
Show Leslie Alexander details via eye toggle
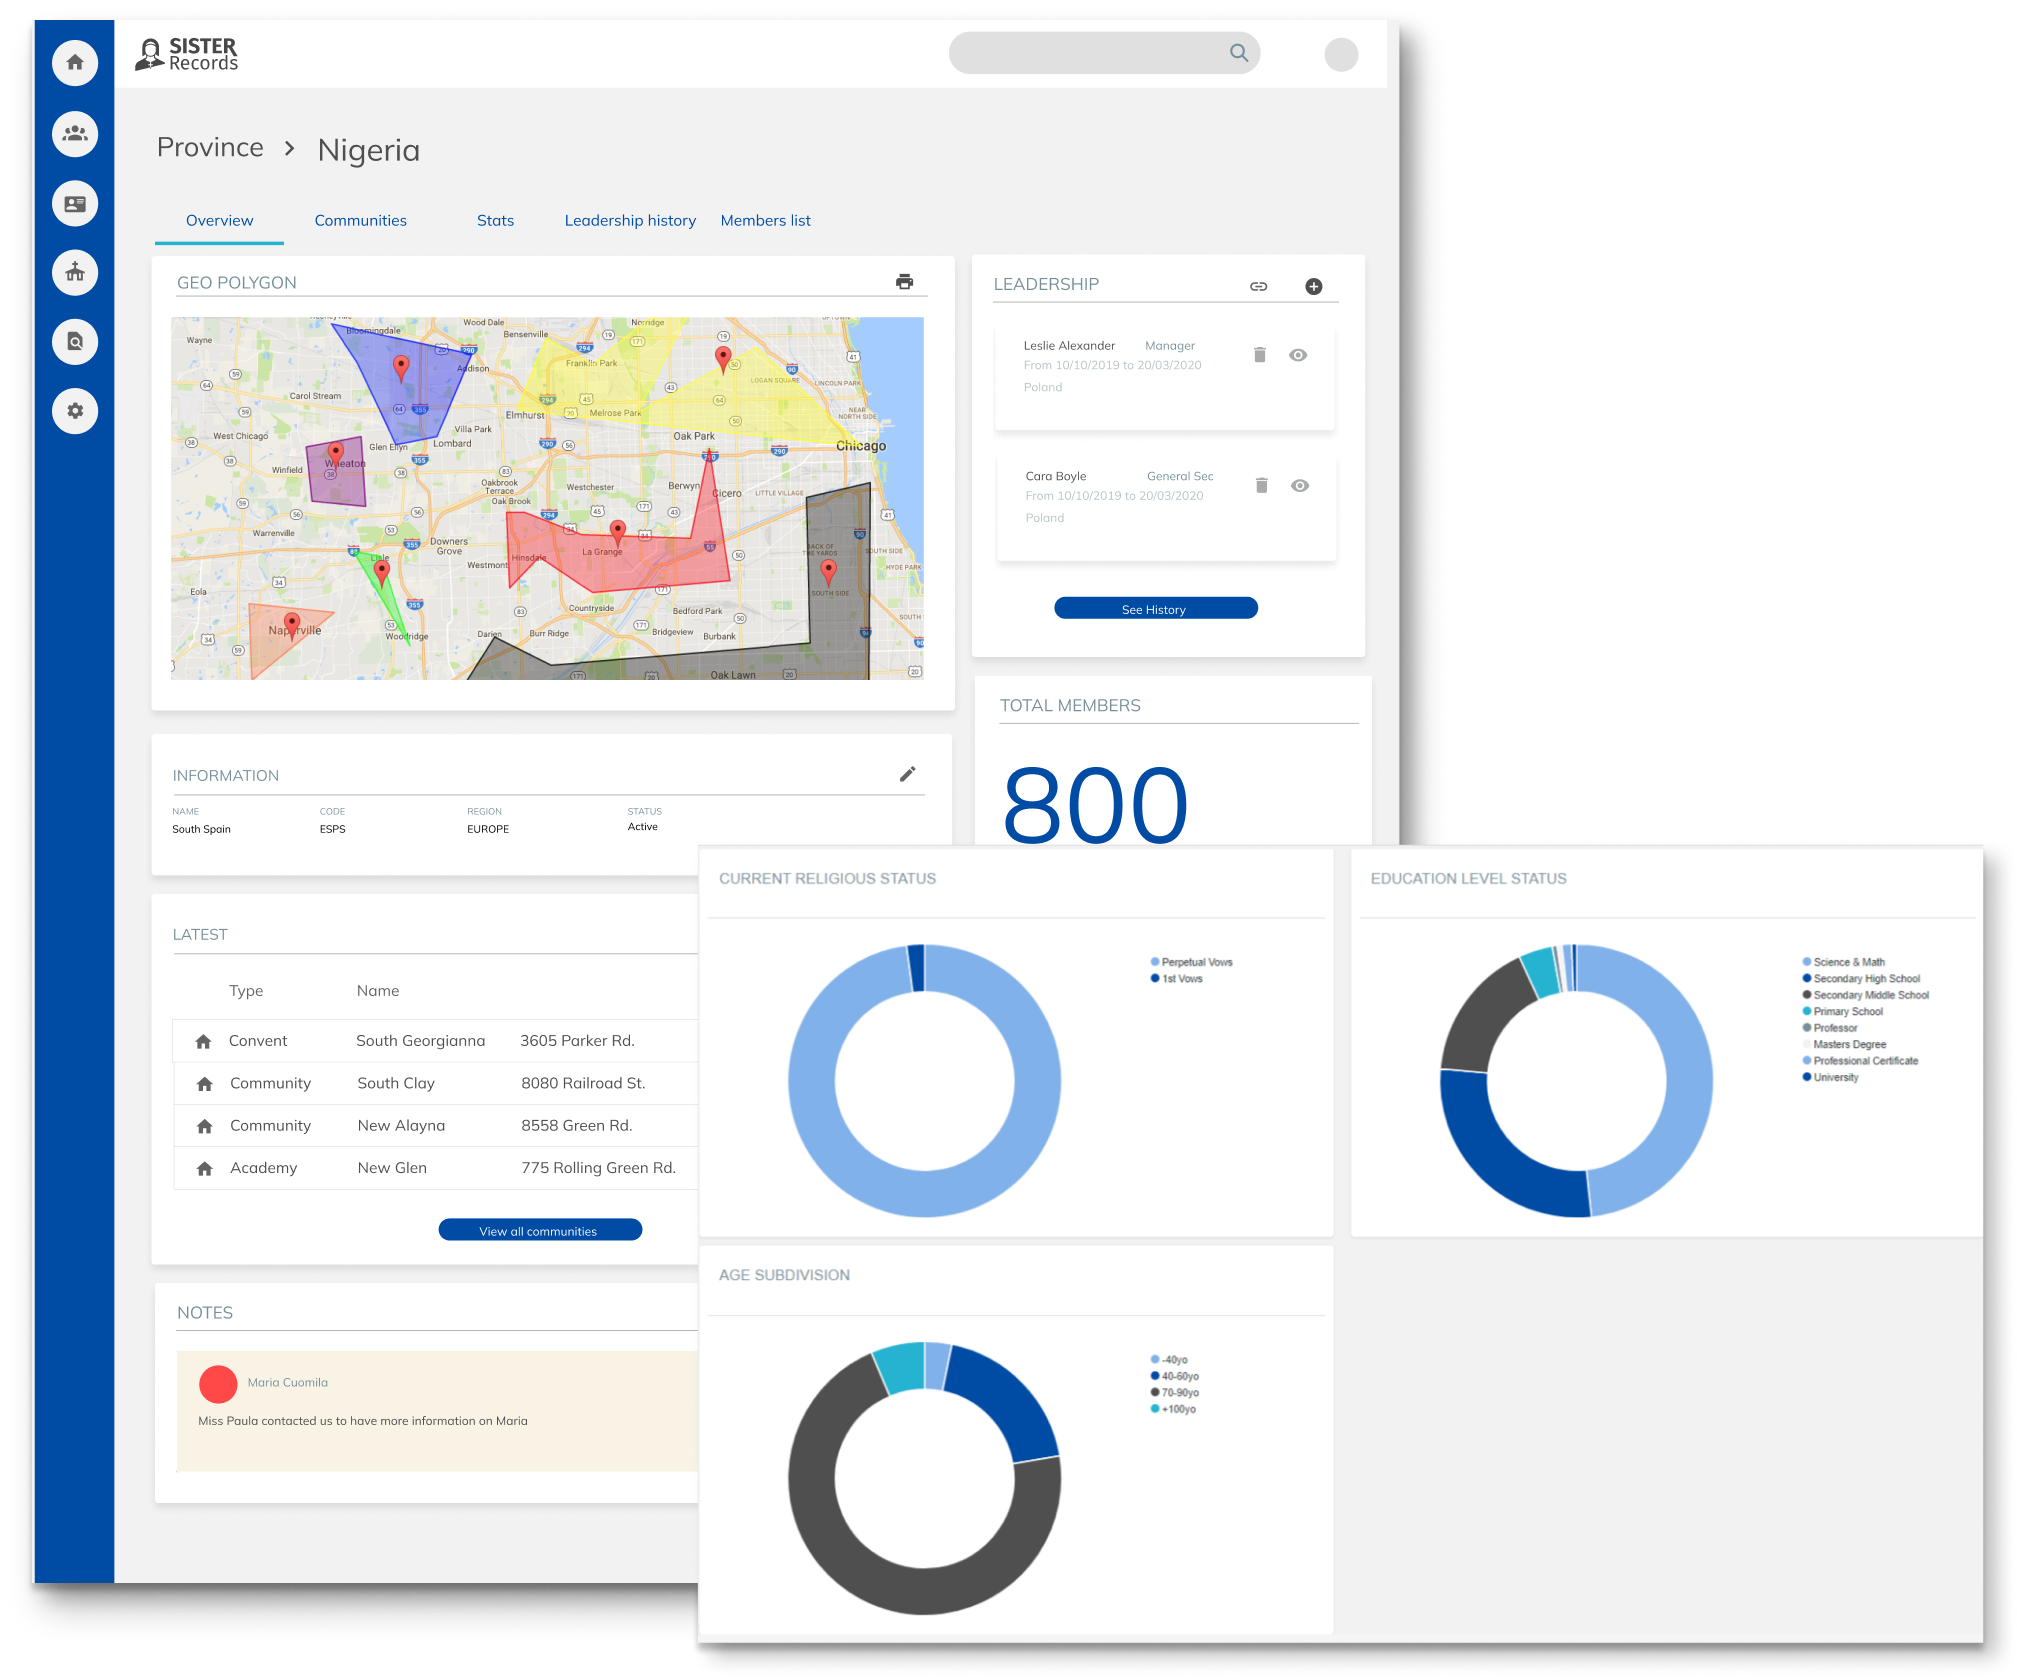click(1299, 354)
